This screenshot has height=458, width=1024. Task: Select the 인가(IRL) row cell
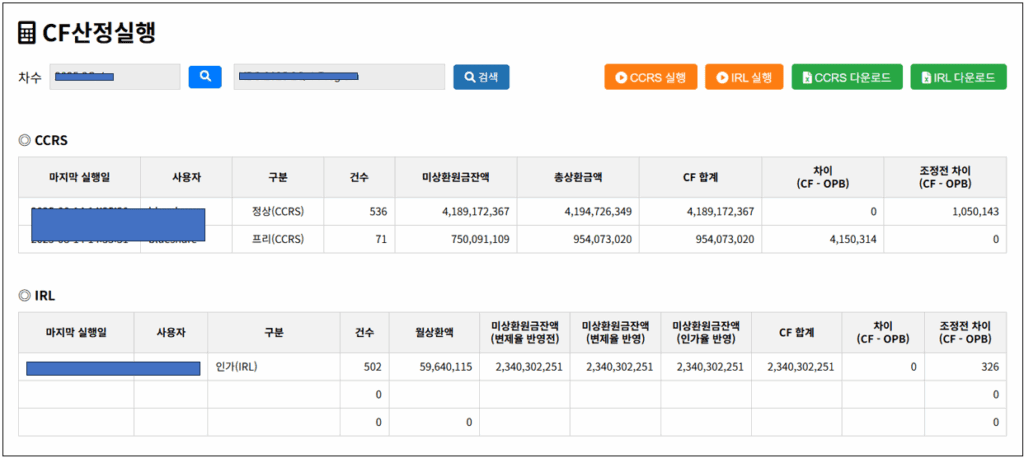pos(274,367)
